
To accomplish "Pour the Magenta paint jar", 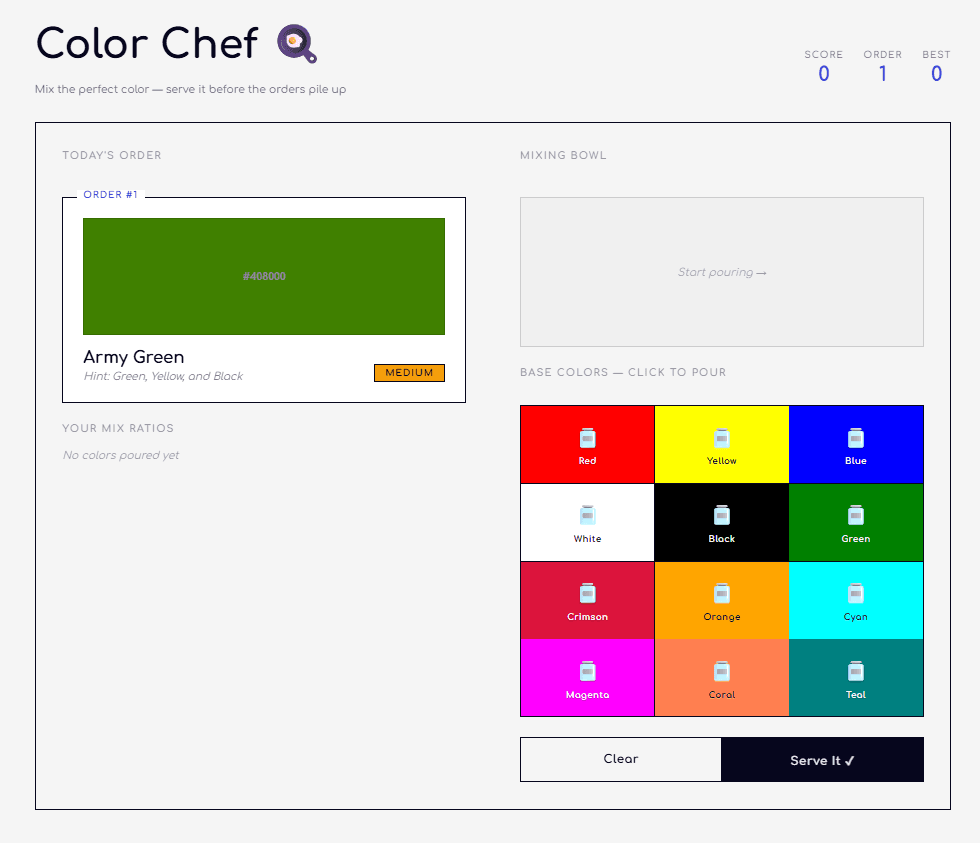I will click(587, 677).
